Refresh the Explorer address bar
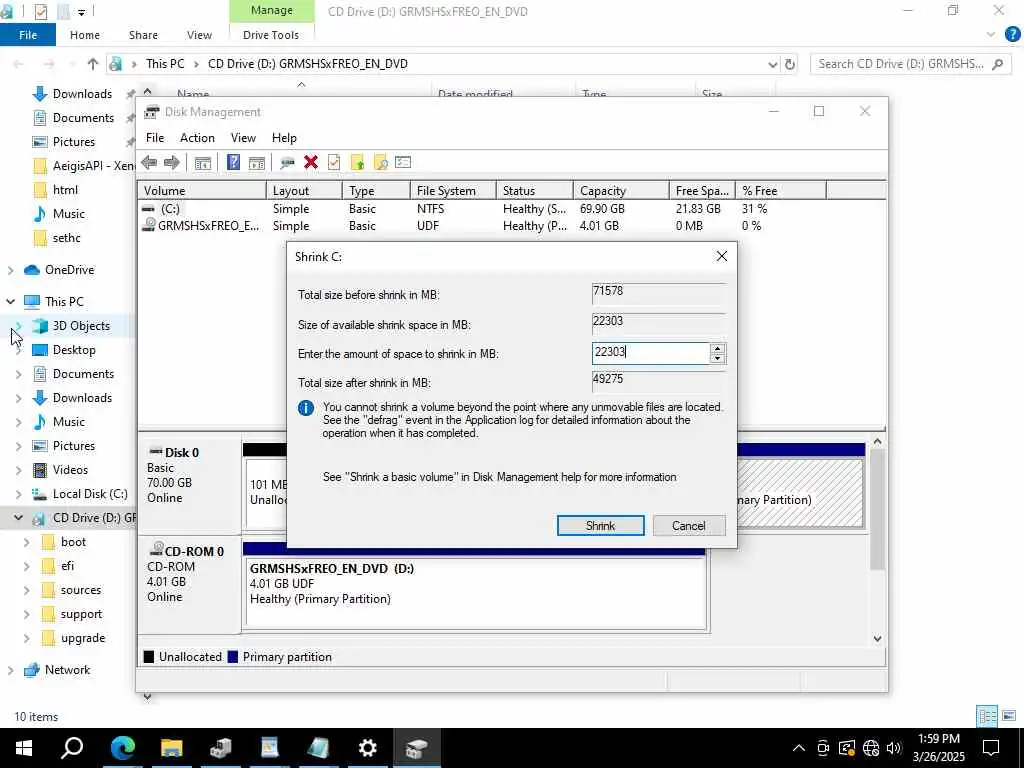The image size is (1024, 768). click(790, 64)
